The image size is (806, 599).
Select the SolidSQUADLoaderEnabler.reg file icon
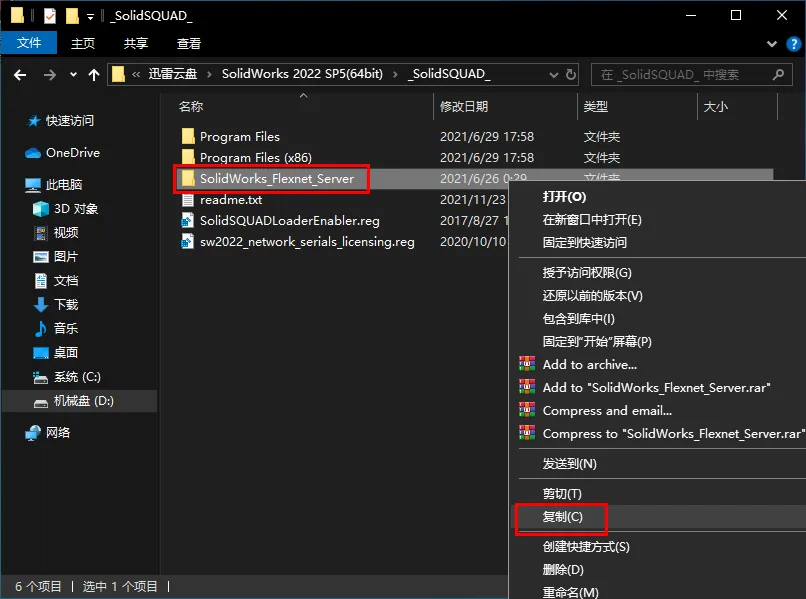187,221
